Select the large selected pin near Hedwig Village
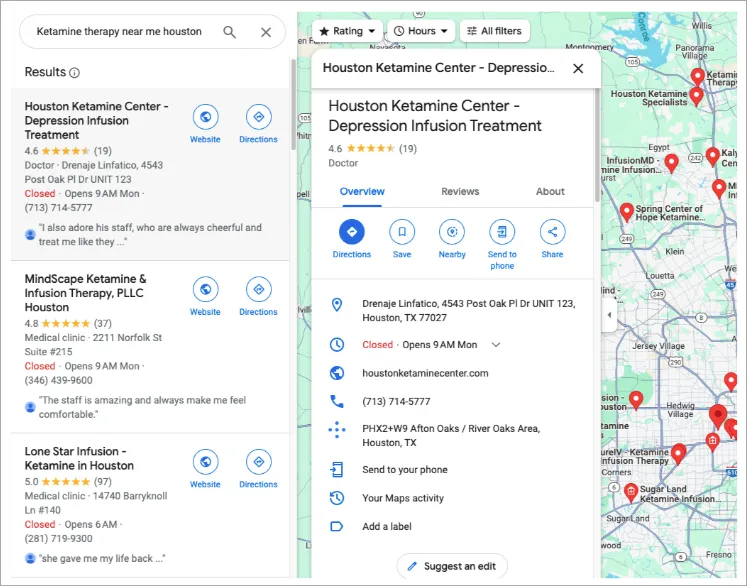 pos(718,416)
